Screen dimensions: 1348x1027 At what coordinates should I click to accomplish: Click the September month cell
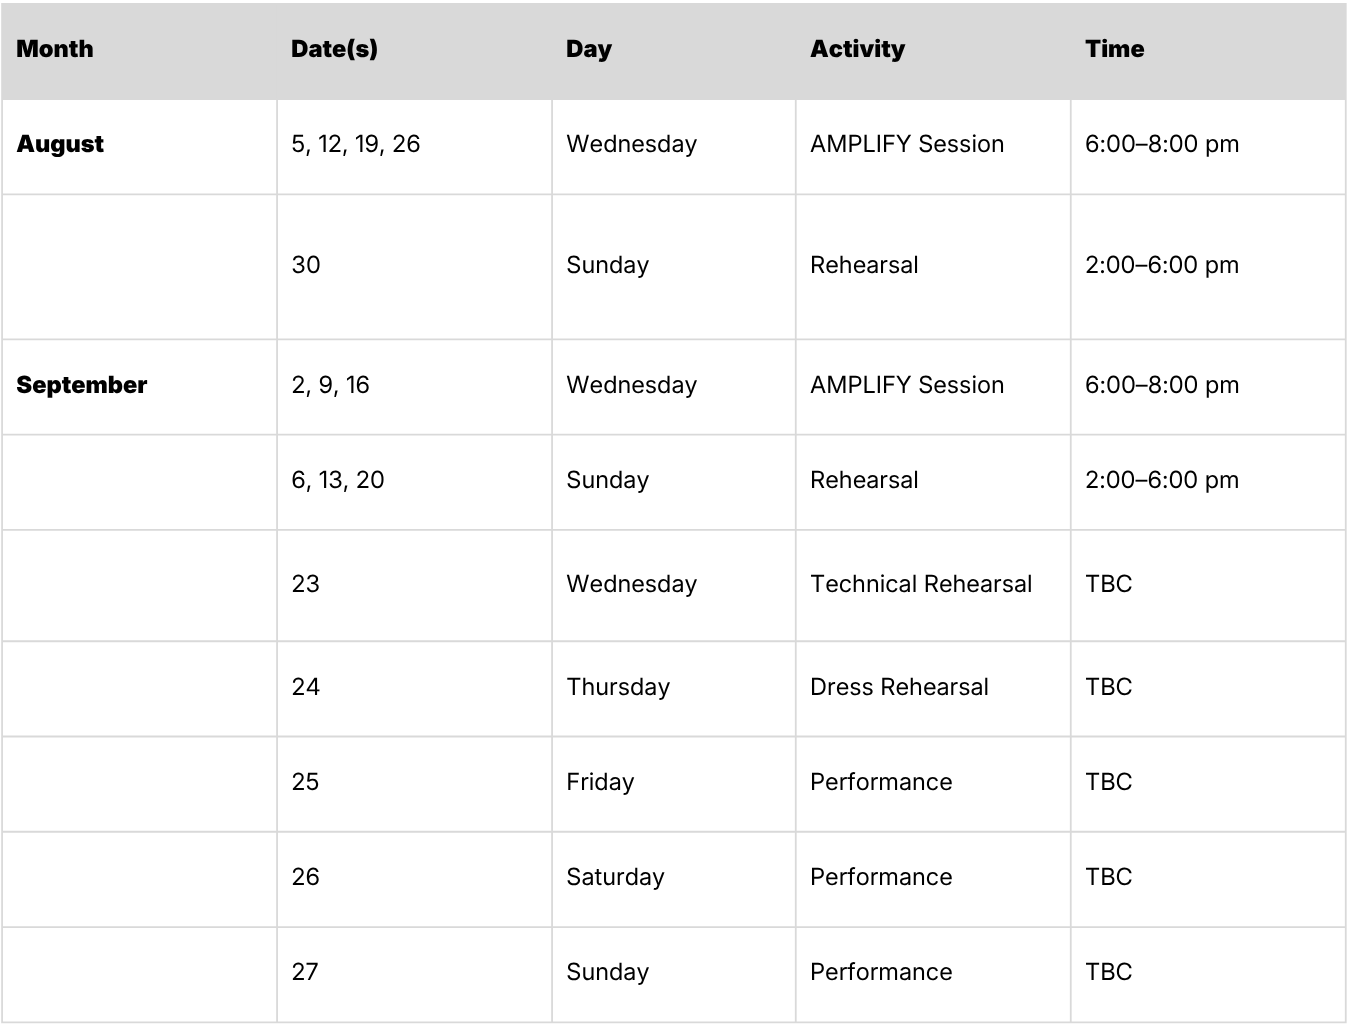pyautogui.click(x=139, y=386)
